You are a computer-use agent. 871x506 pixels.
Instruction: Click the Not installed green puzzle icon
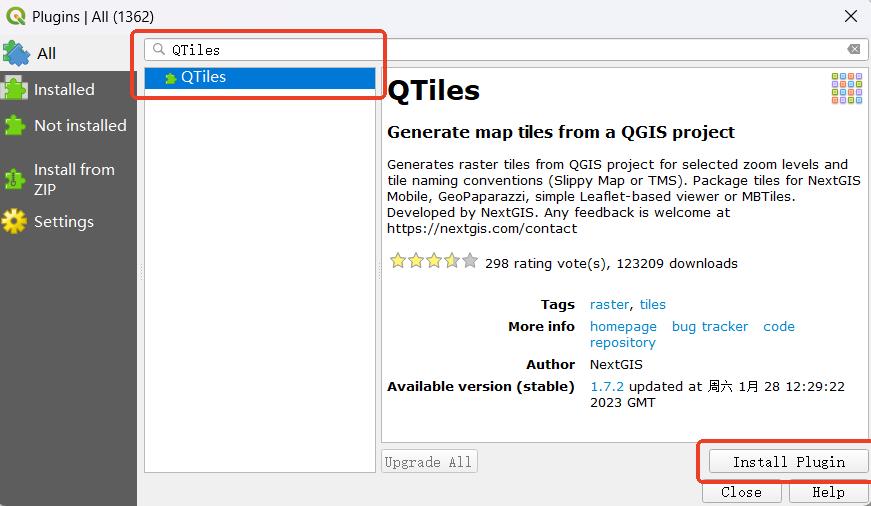(15, 126)
